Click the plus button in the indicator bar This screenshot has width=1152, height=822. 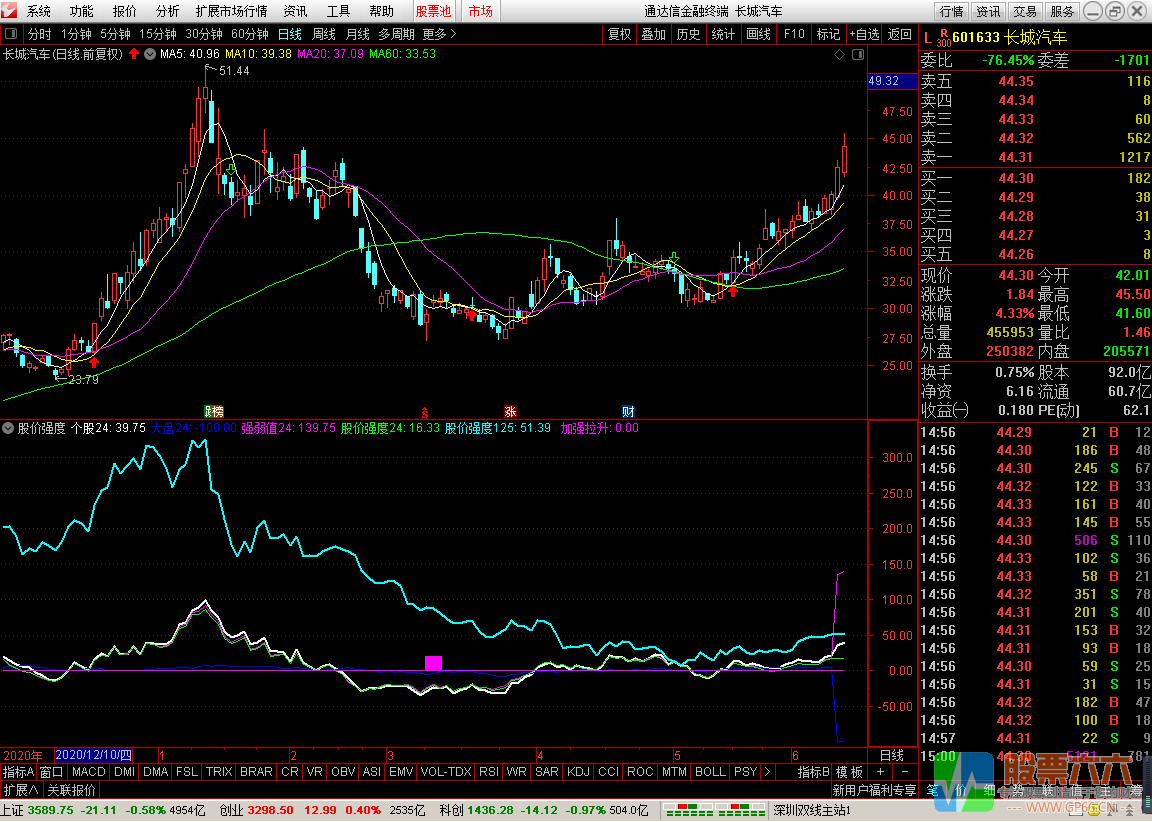click(880, 771)
